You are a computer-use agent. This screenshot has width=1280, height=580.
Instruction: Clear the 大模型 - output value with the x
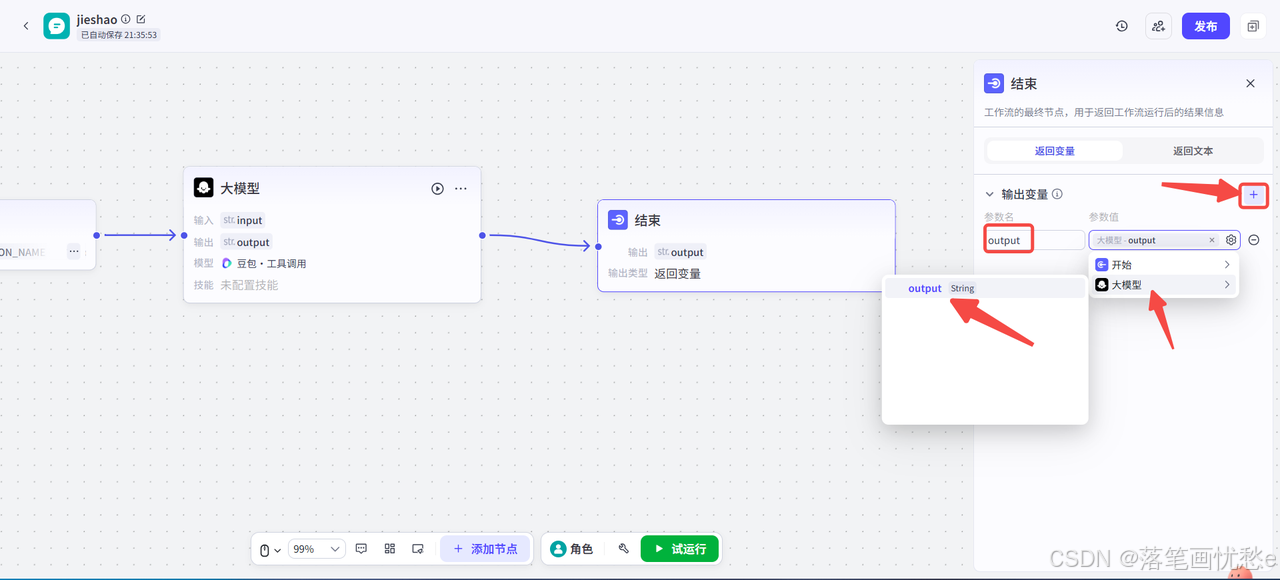click(1211, 240)
